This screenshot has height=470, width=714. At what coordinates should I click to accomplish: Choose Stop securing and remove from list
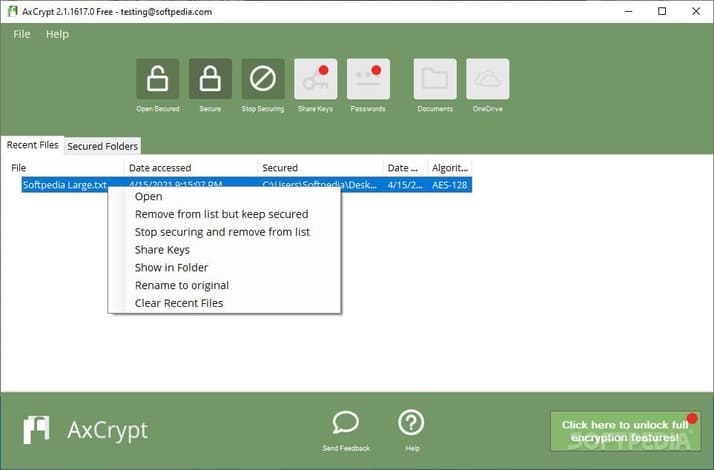222,232
